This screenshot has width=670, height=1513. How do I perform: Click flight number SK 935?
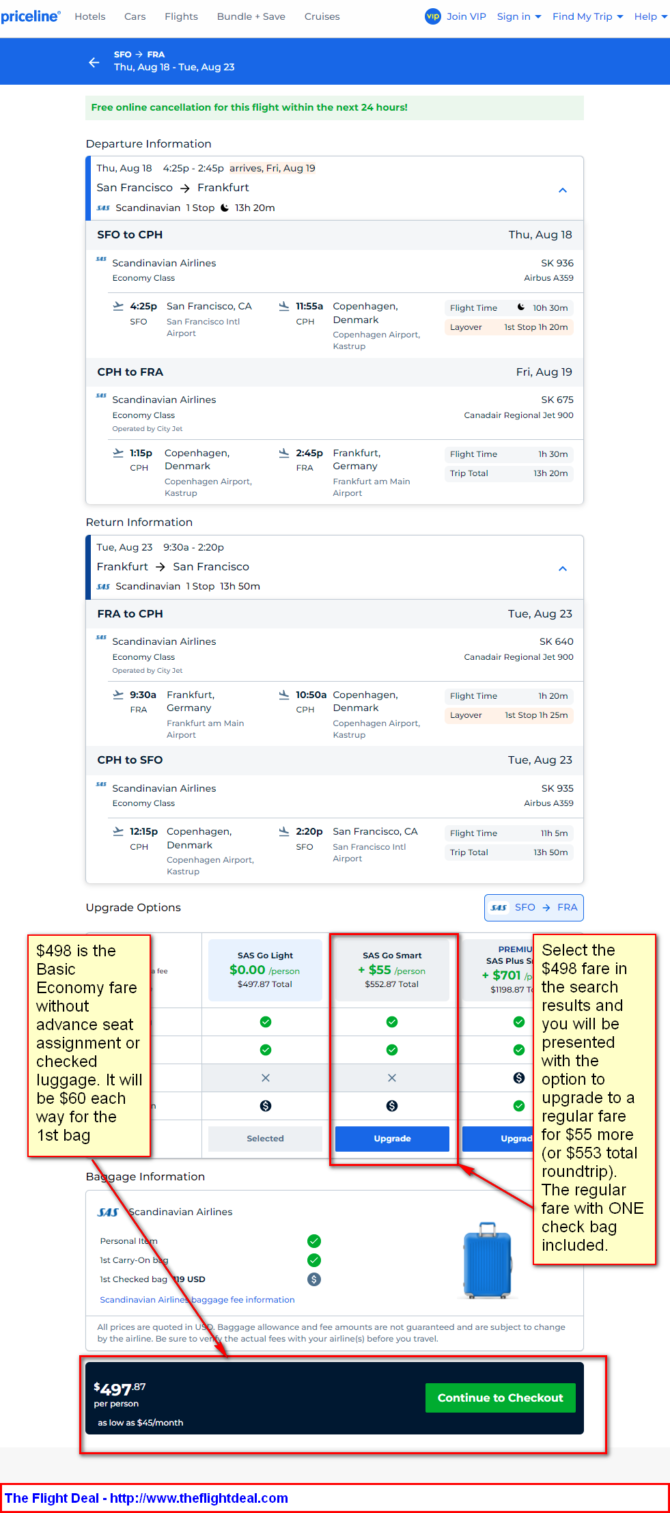pyautogui.click(x=557, y=788)
